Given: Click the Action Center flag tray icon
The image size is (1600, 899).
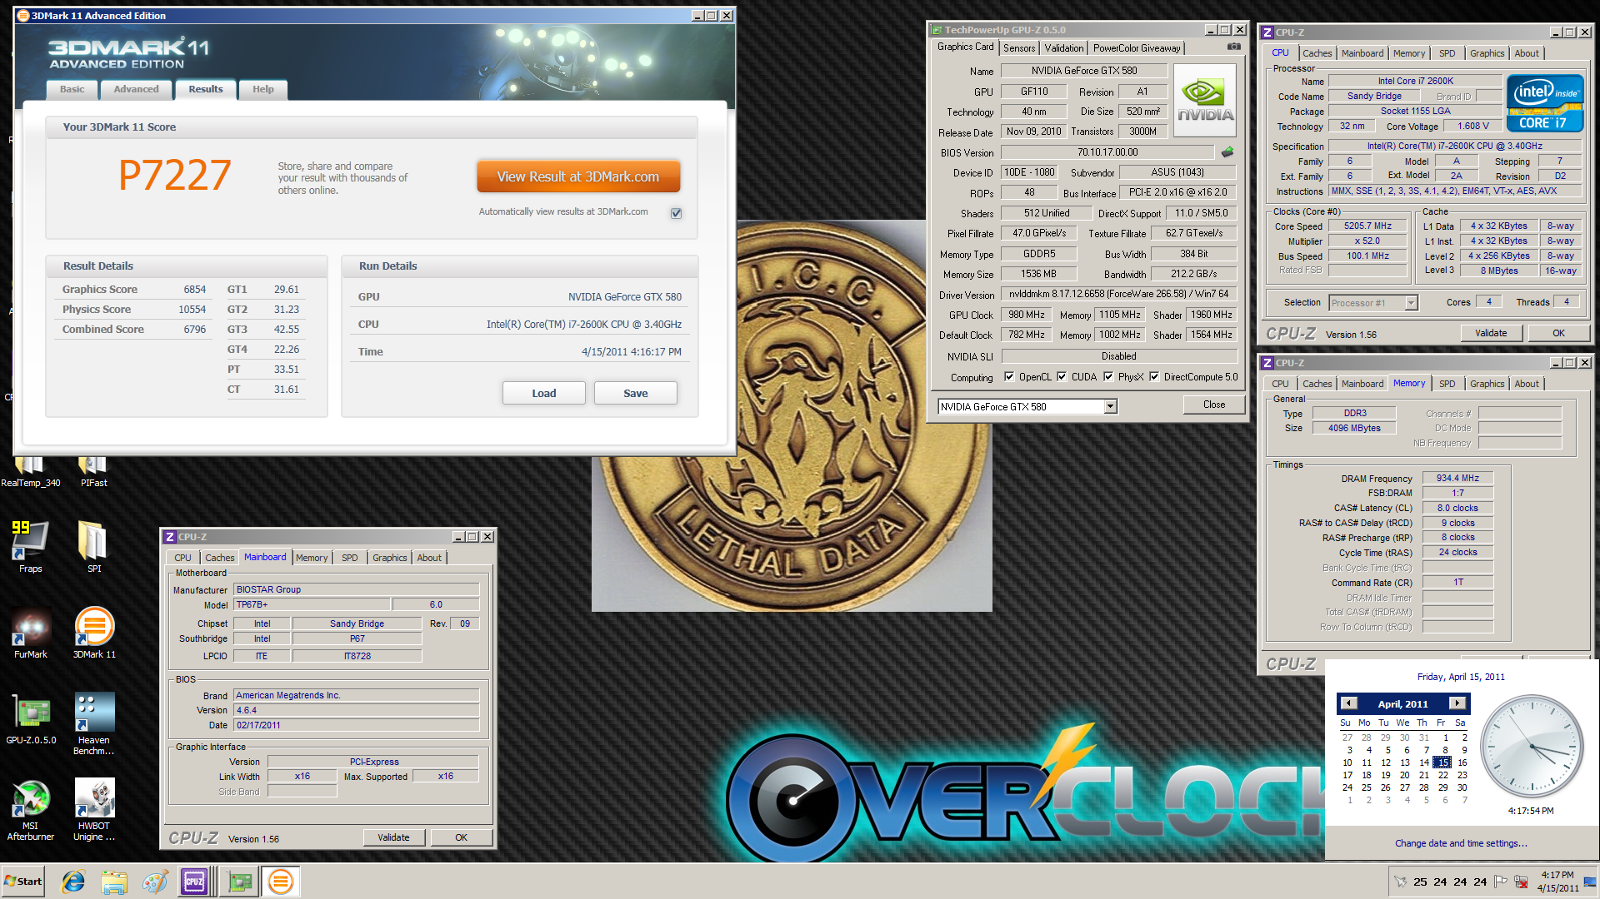Looking at the screenshot, I should [1502, 881].
